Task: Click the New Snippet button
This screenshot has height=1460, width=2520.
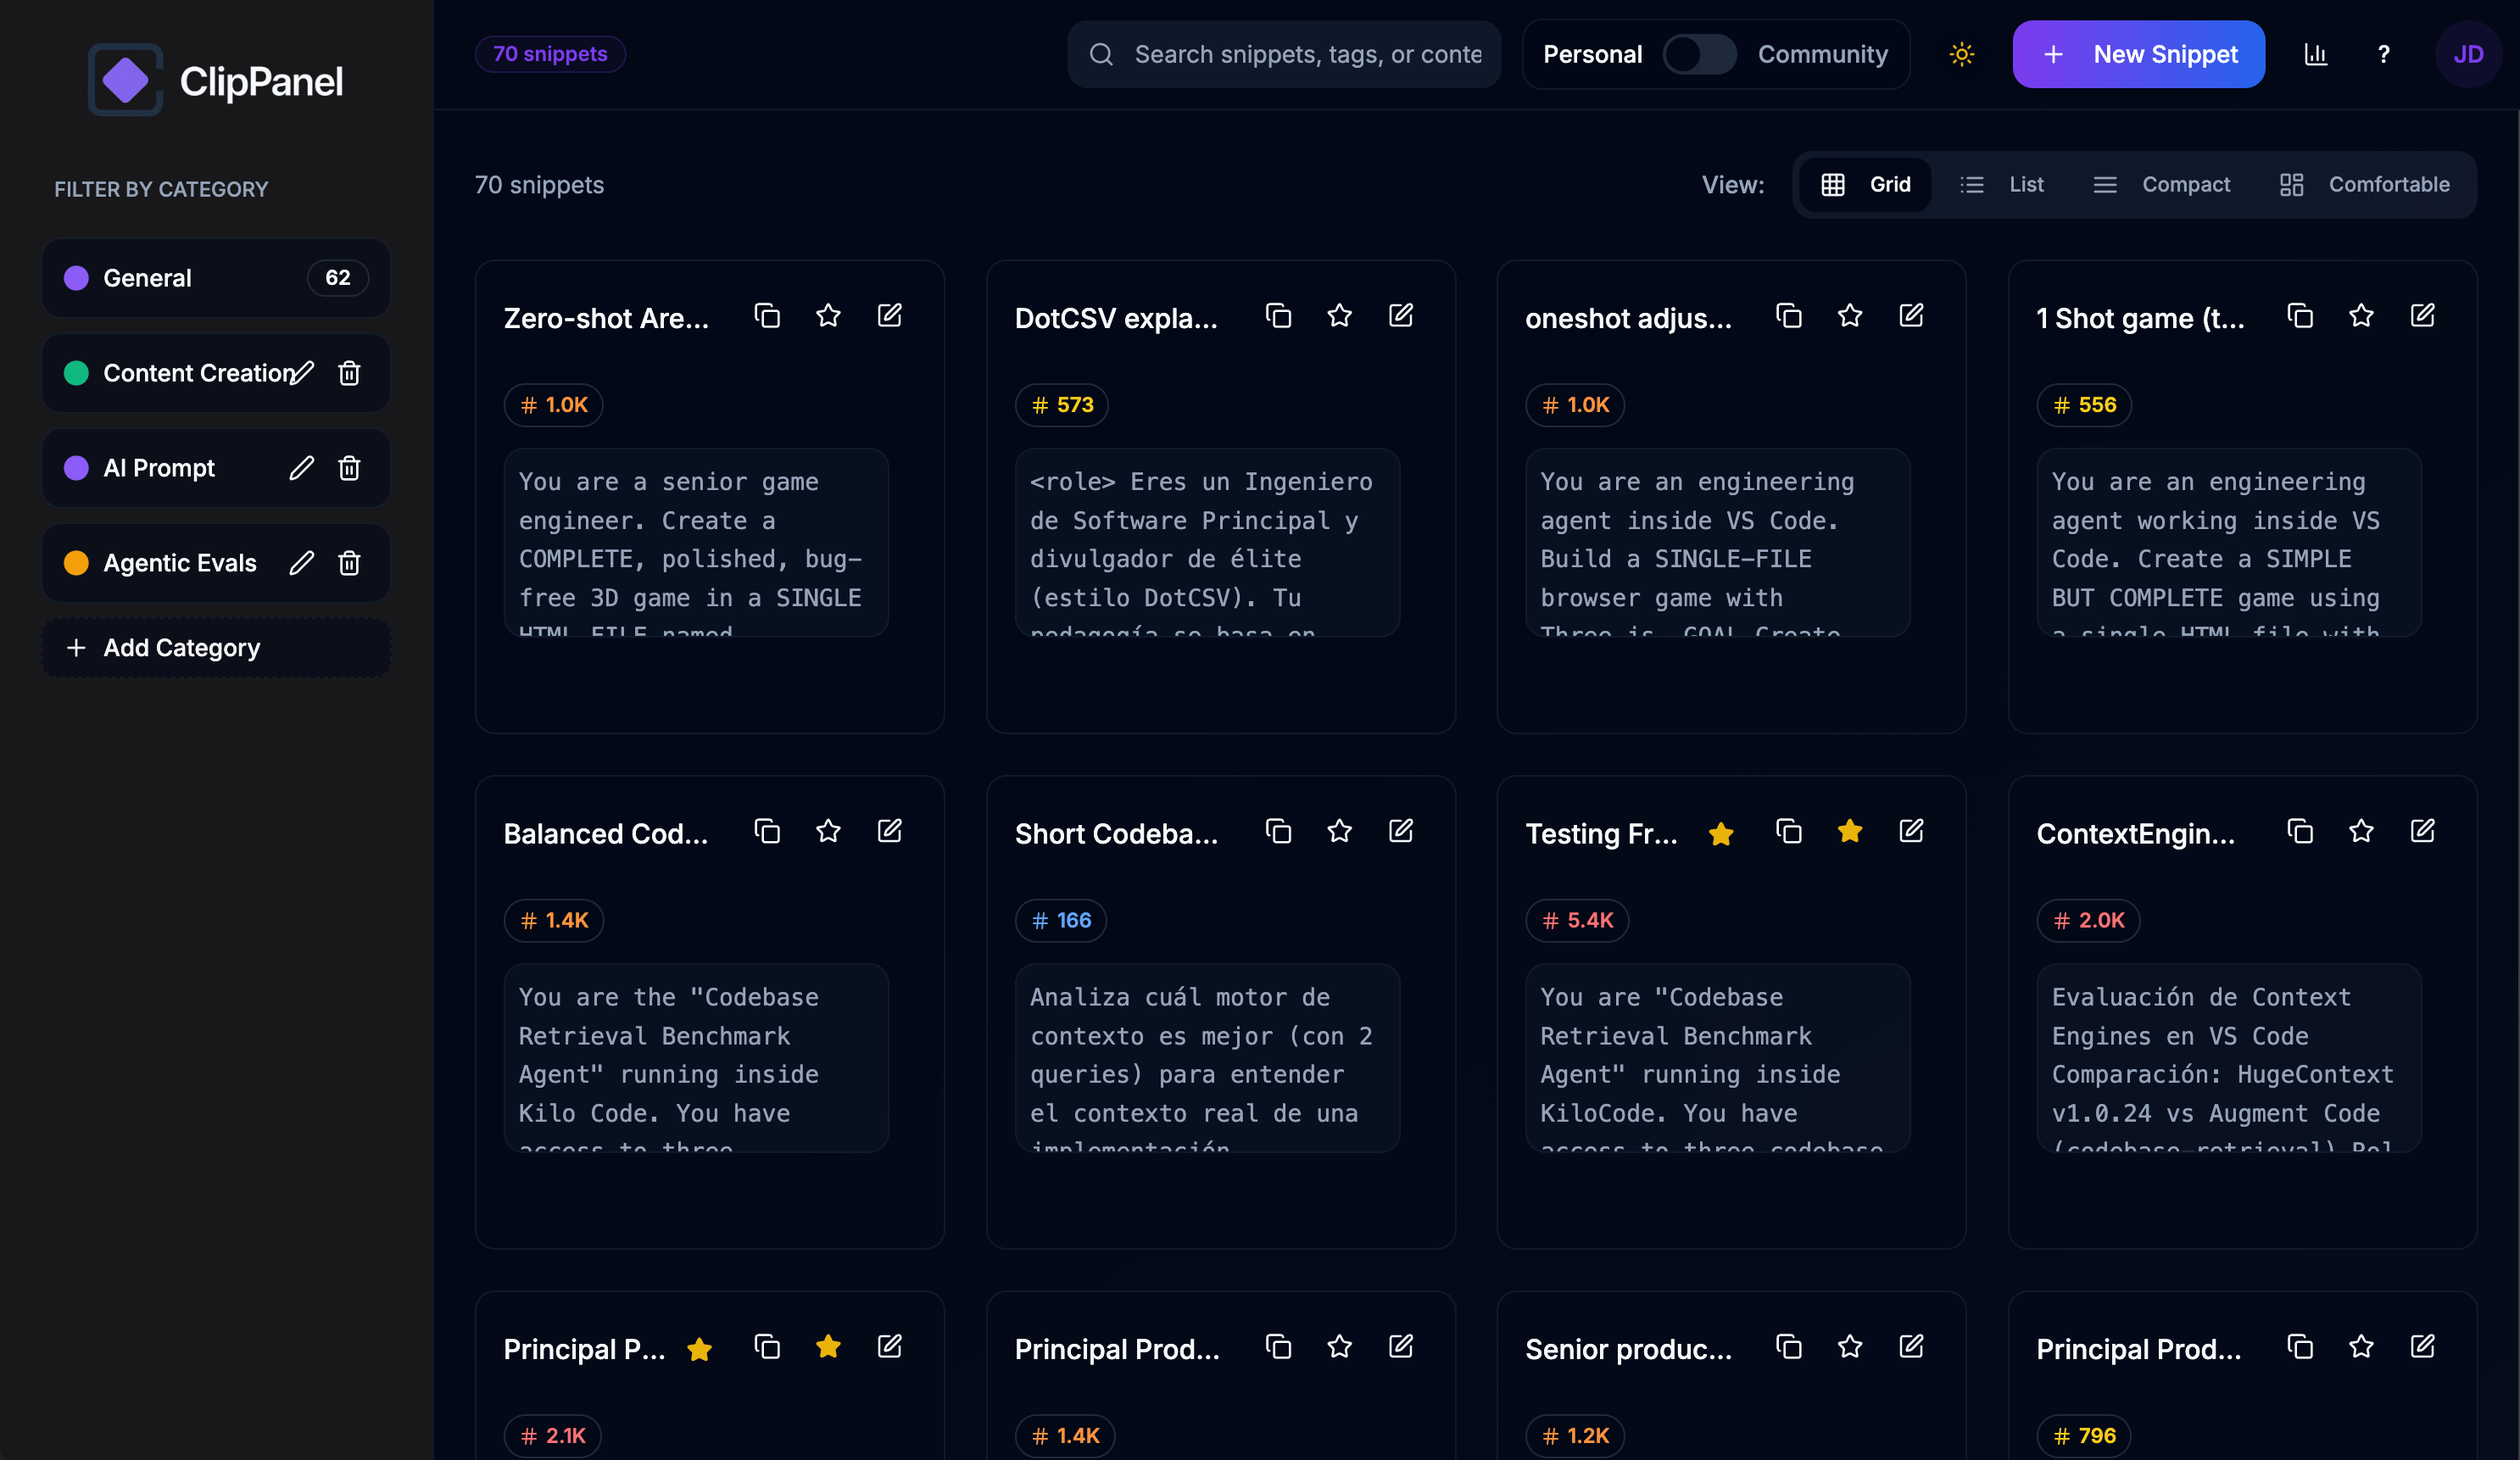Action: click(2139, 54)
